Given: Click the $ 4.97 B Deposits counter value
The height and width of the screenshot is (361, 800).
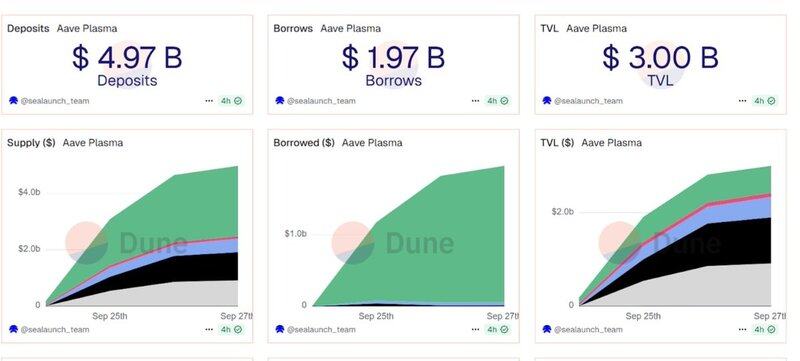Looking at the screenshot, I should [127, 57].
